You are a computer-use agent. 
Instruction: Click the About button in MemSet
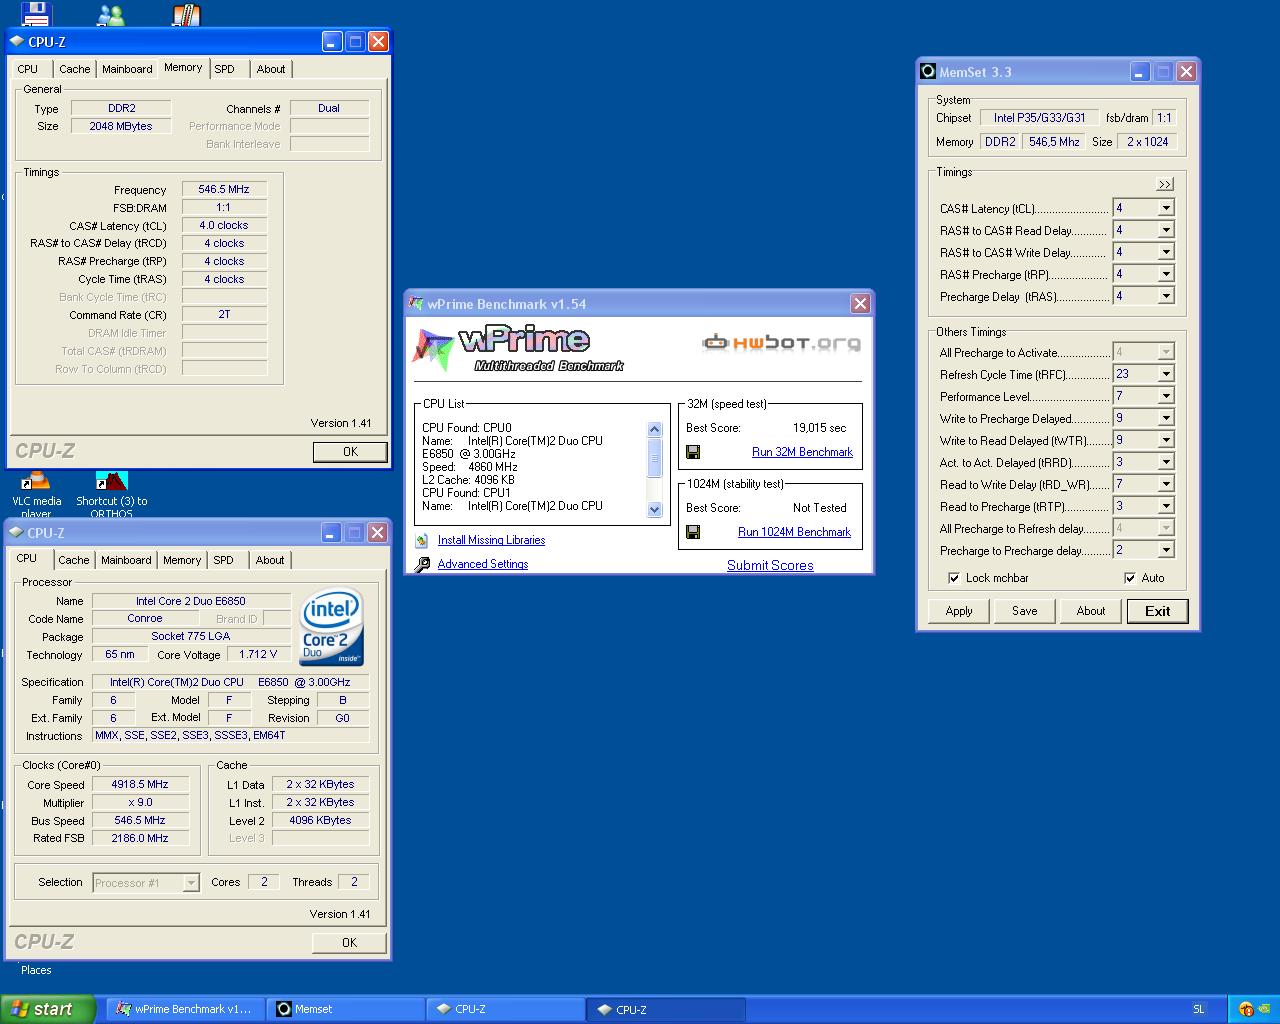[x=1091, y=611]
